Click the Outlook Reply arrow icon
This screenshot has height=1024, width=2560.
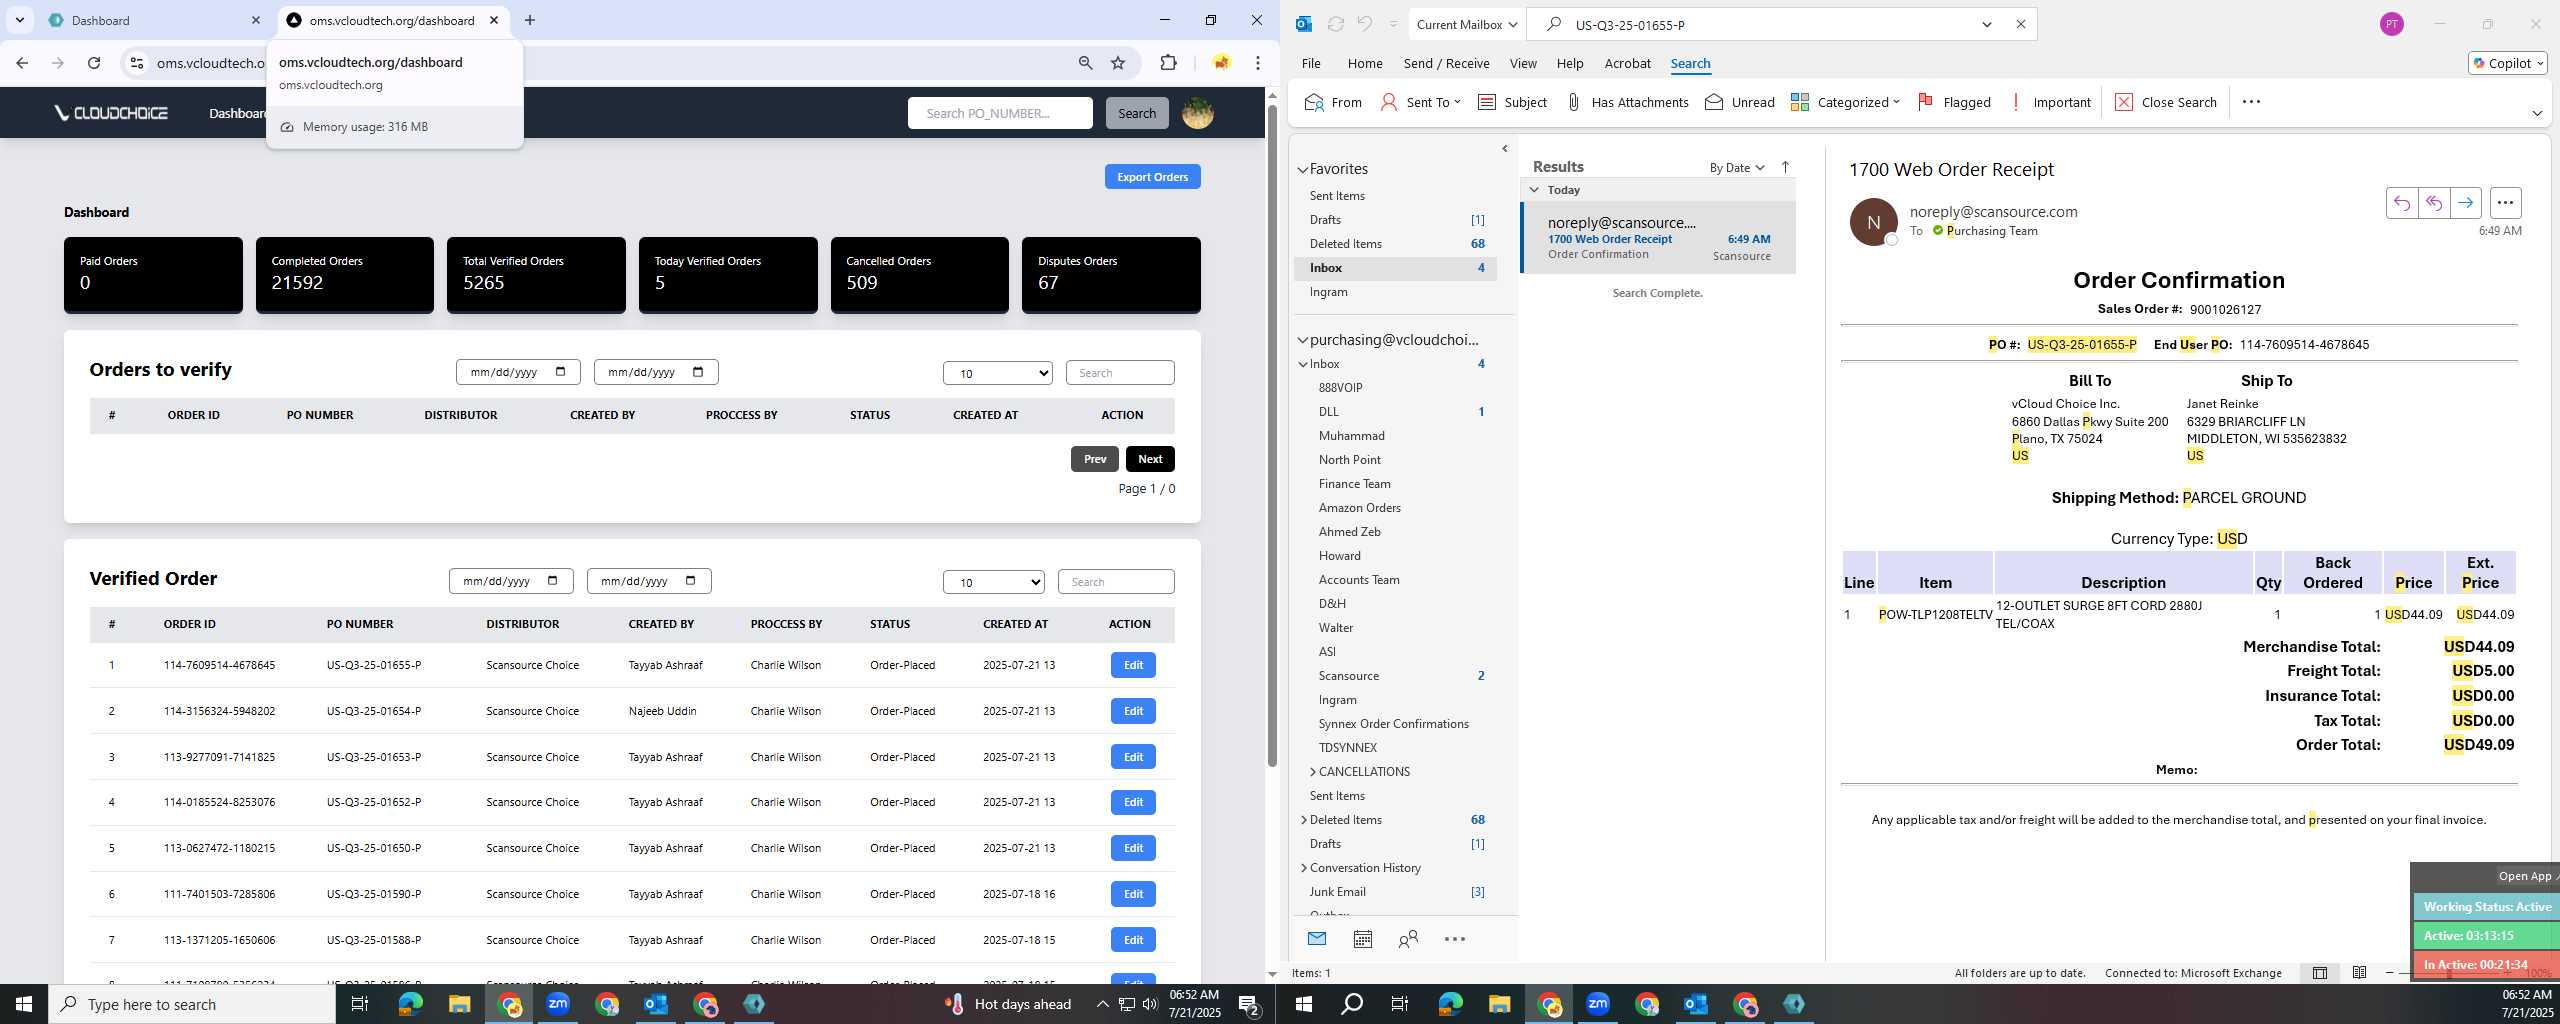click(x=2401, y=203)
